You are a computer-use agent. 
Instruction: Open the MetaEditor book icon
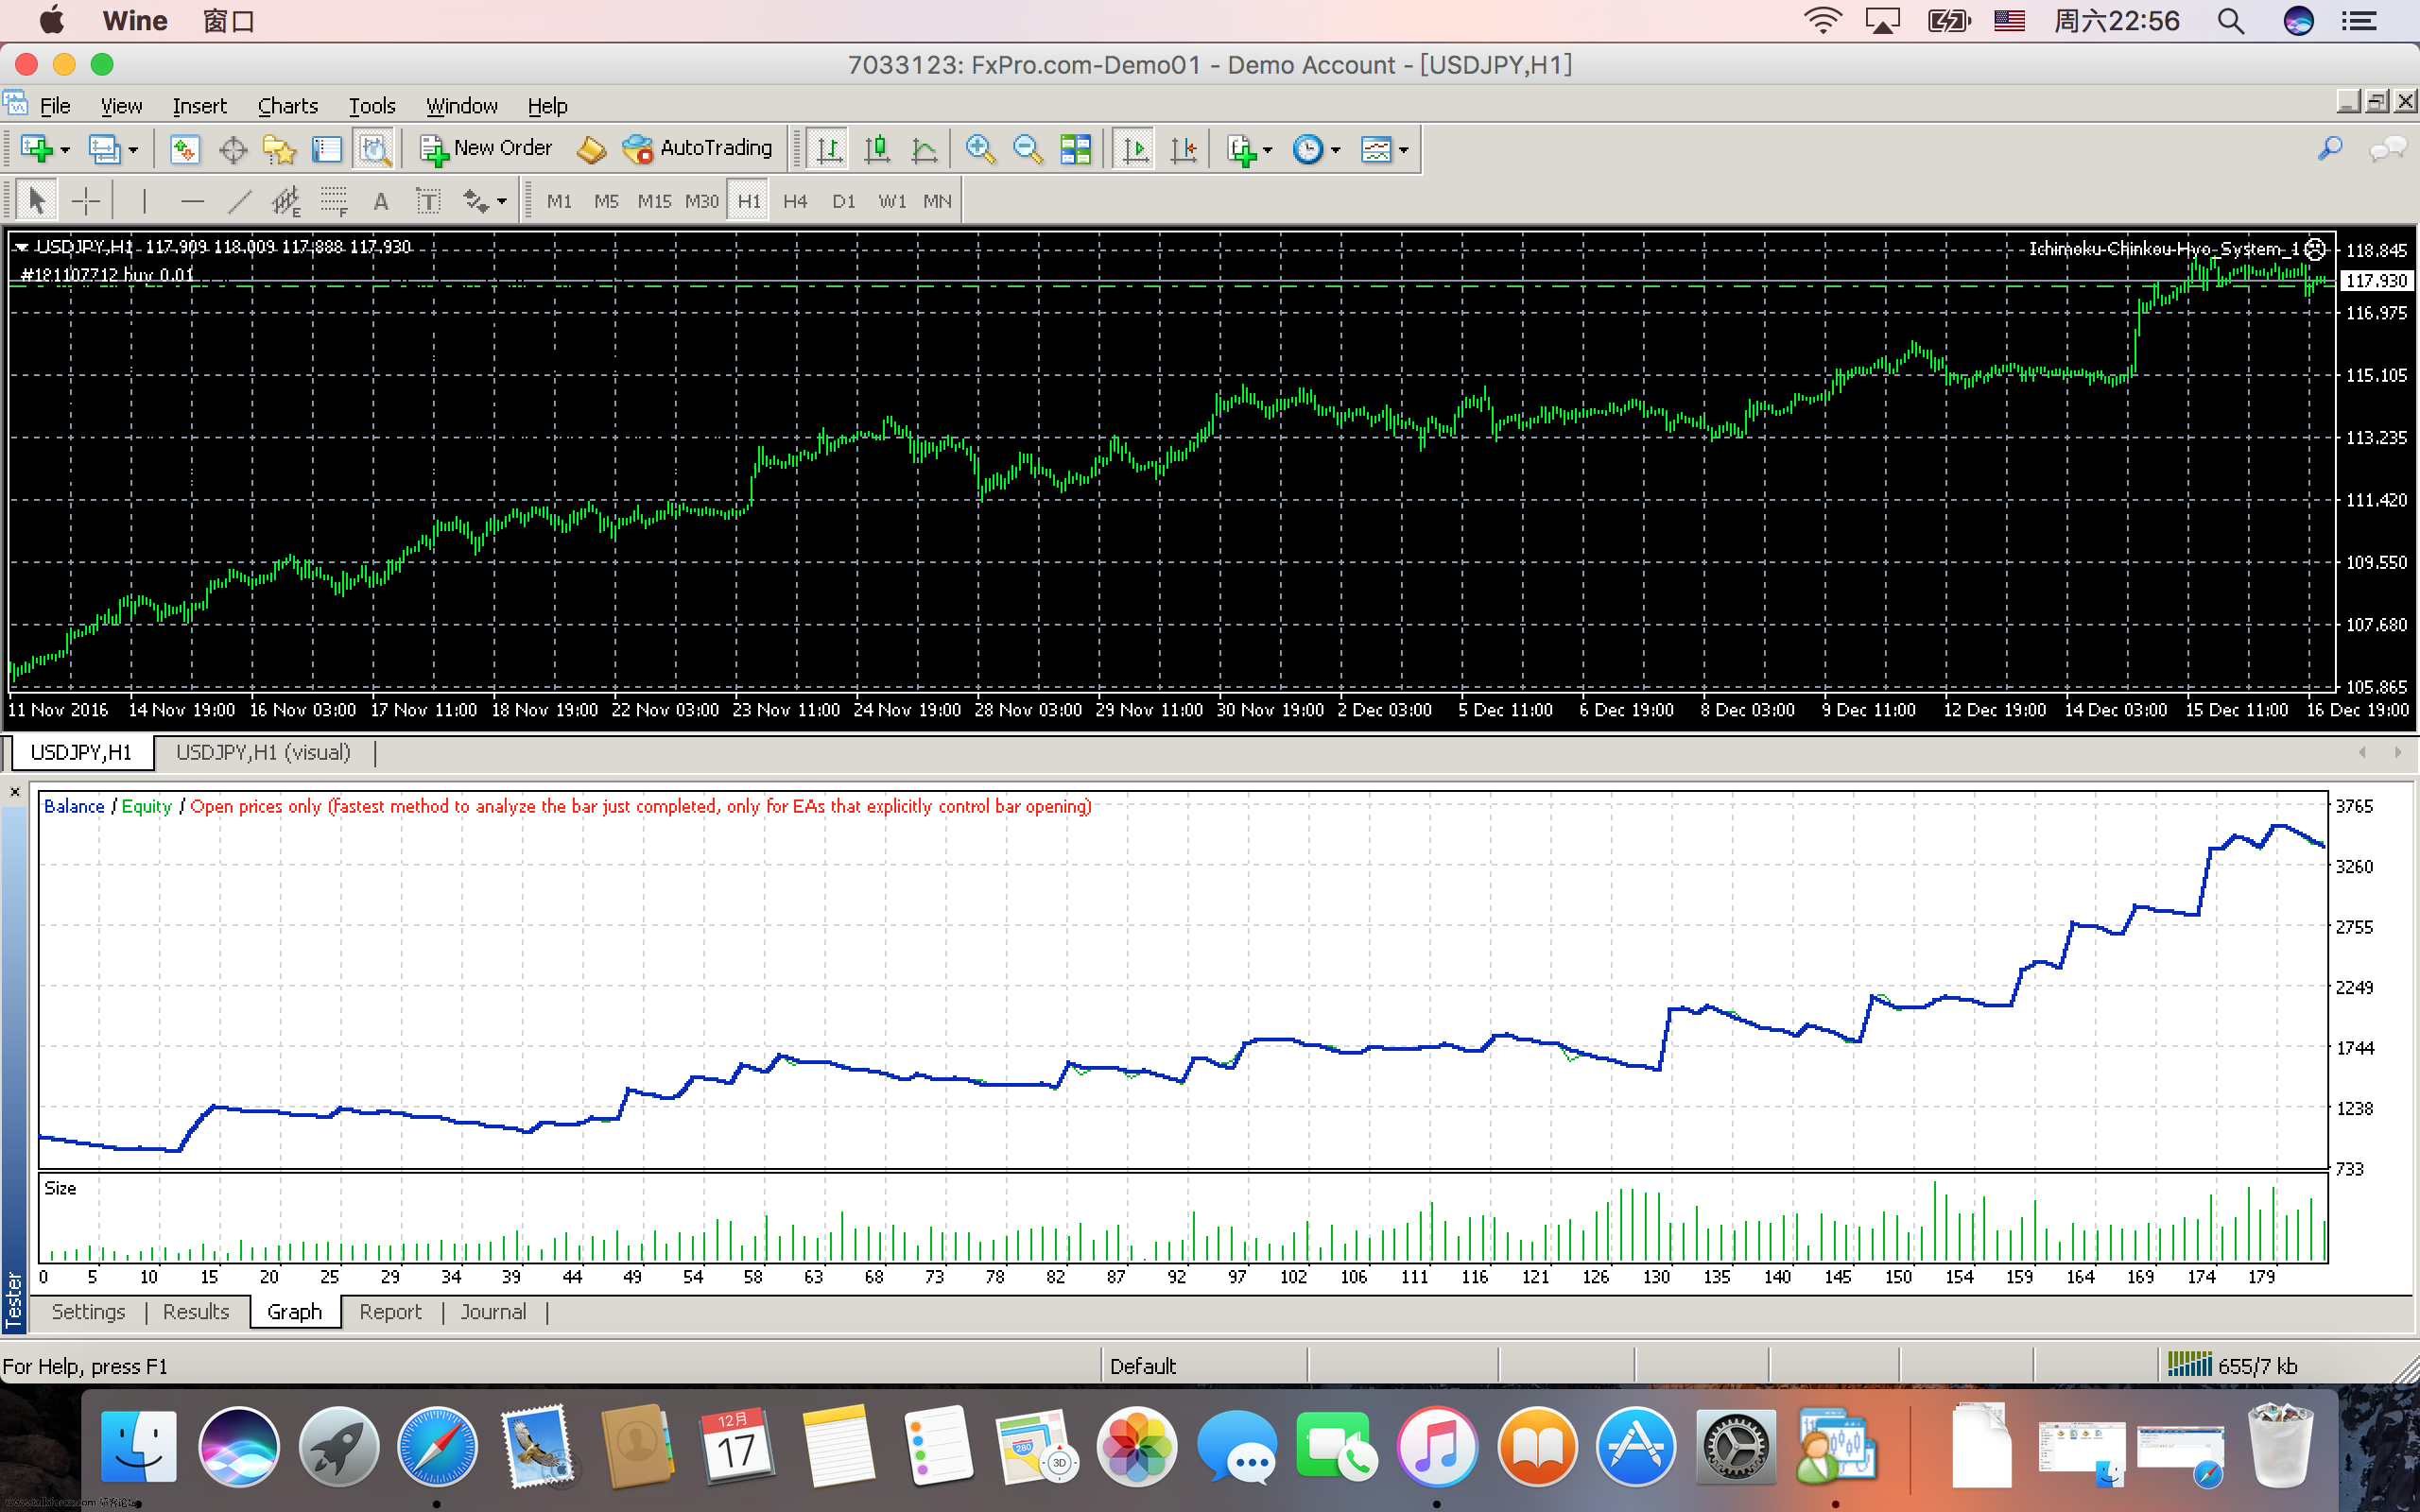coord(591,149)
